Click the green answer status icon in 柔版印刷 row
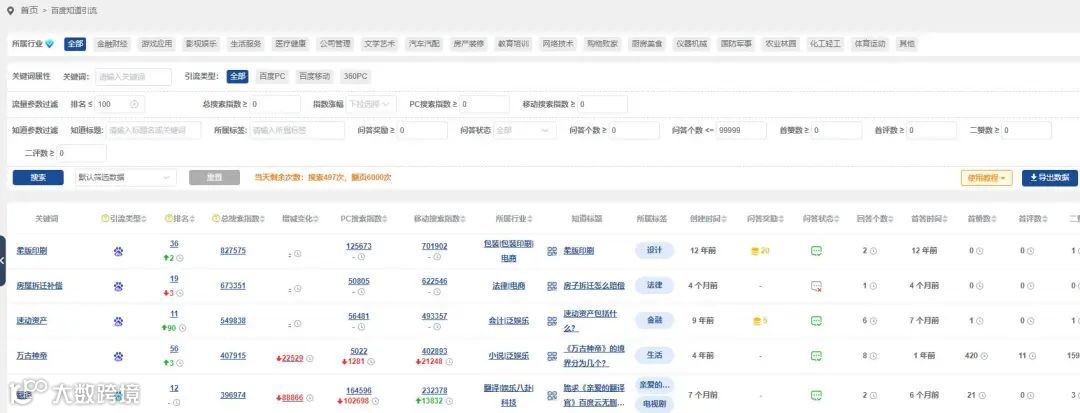 tap(816, 251)
